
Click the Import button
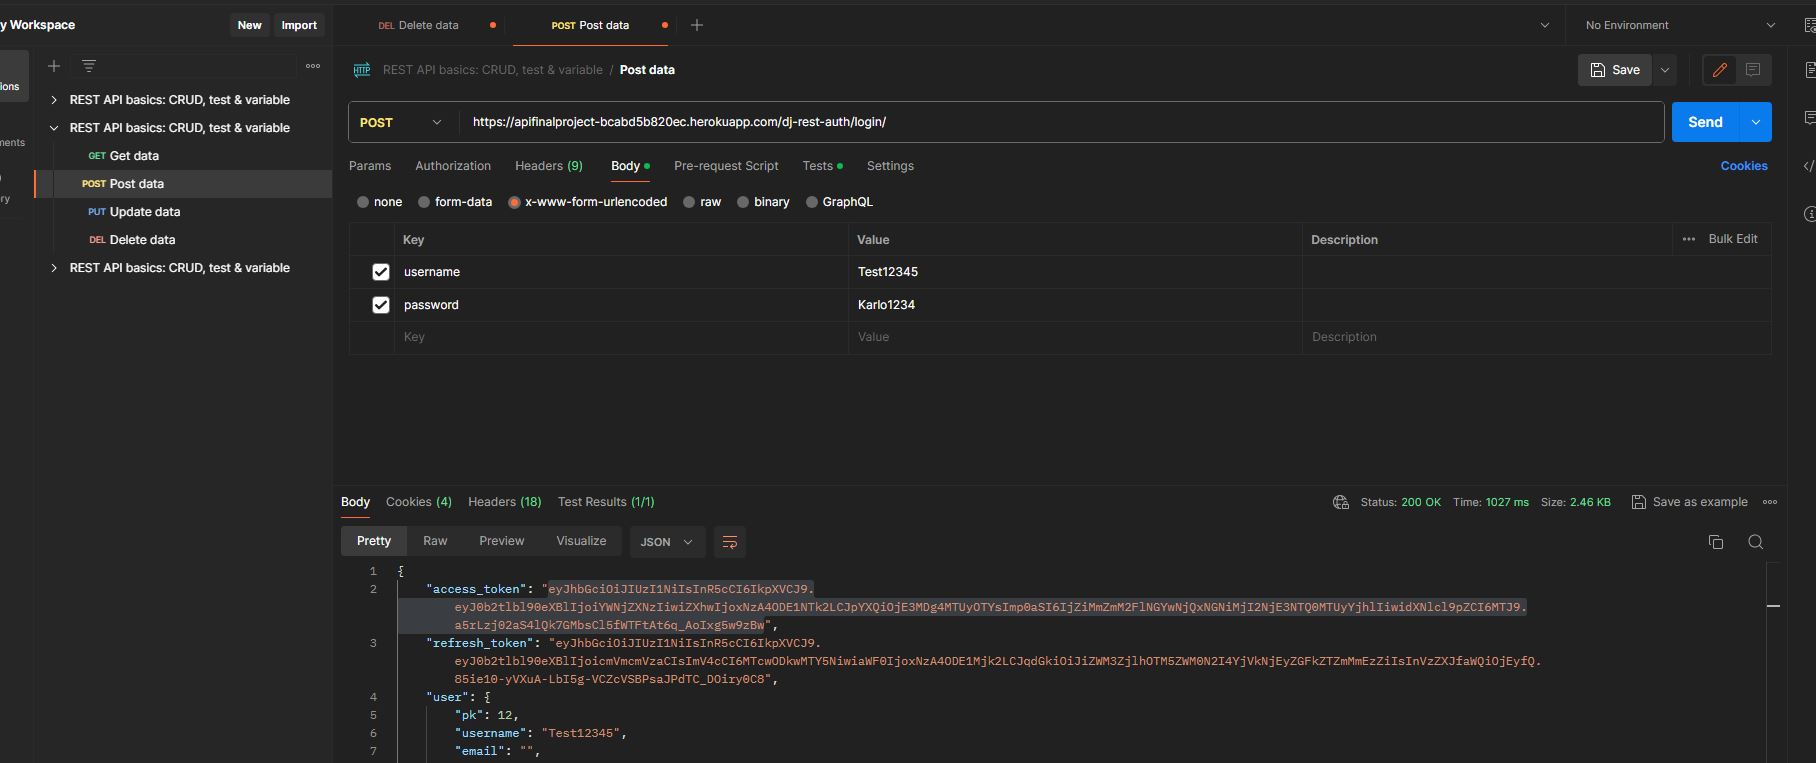pyautogui.click(x=299, y=25)
